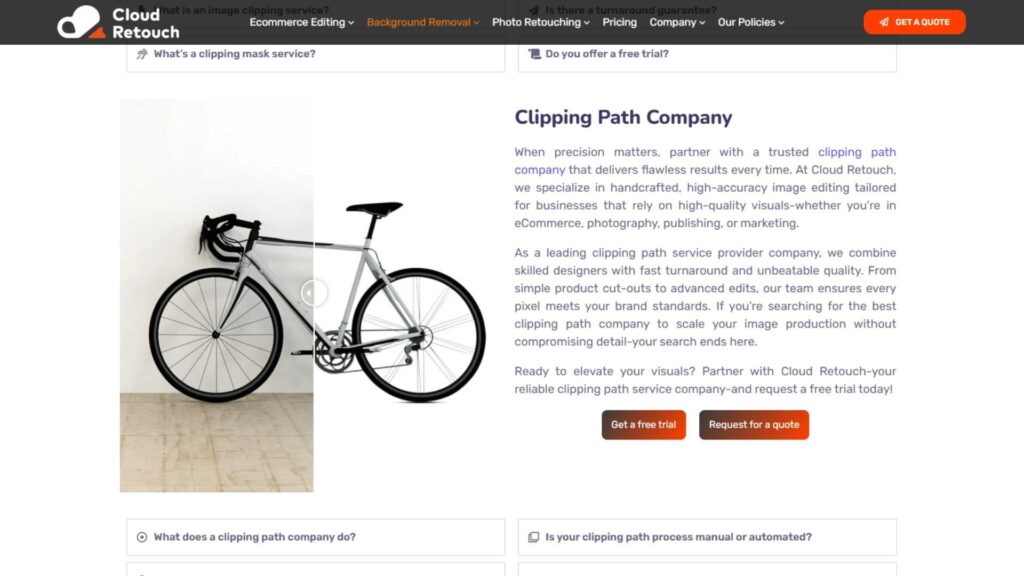Click the before/after slider handle on the bicycle image
This screenshot has width=1024, height=576.
pyautogui.click(x=314, y=293)
